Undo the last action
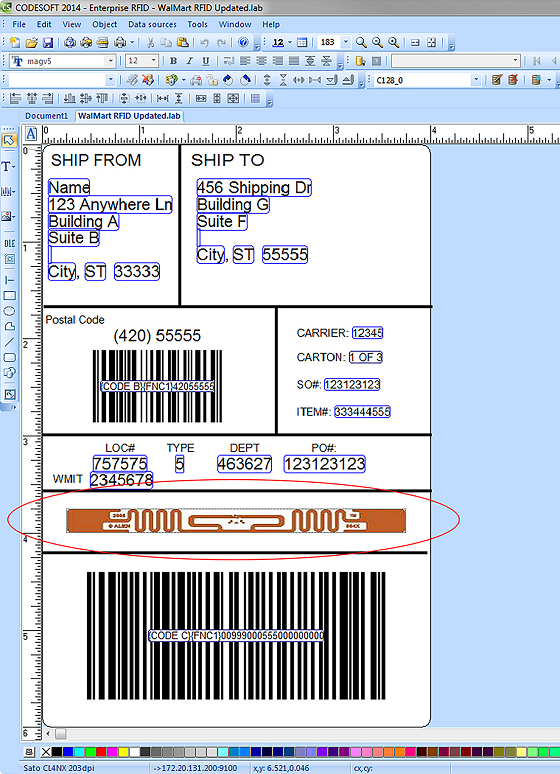 coord(204,43)
